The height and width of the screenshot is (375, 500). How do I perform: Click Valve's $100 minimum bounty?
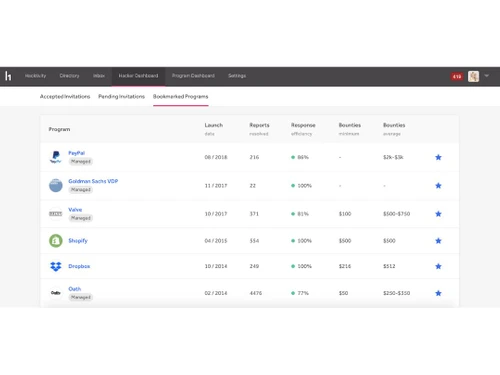click(x=345, y=214)
